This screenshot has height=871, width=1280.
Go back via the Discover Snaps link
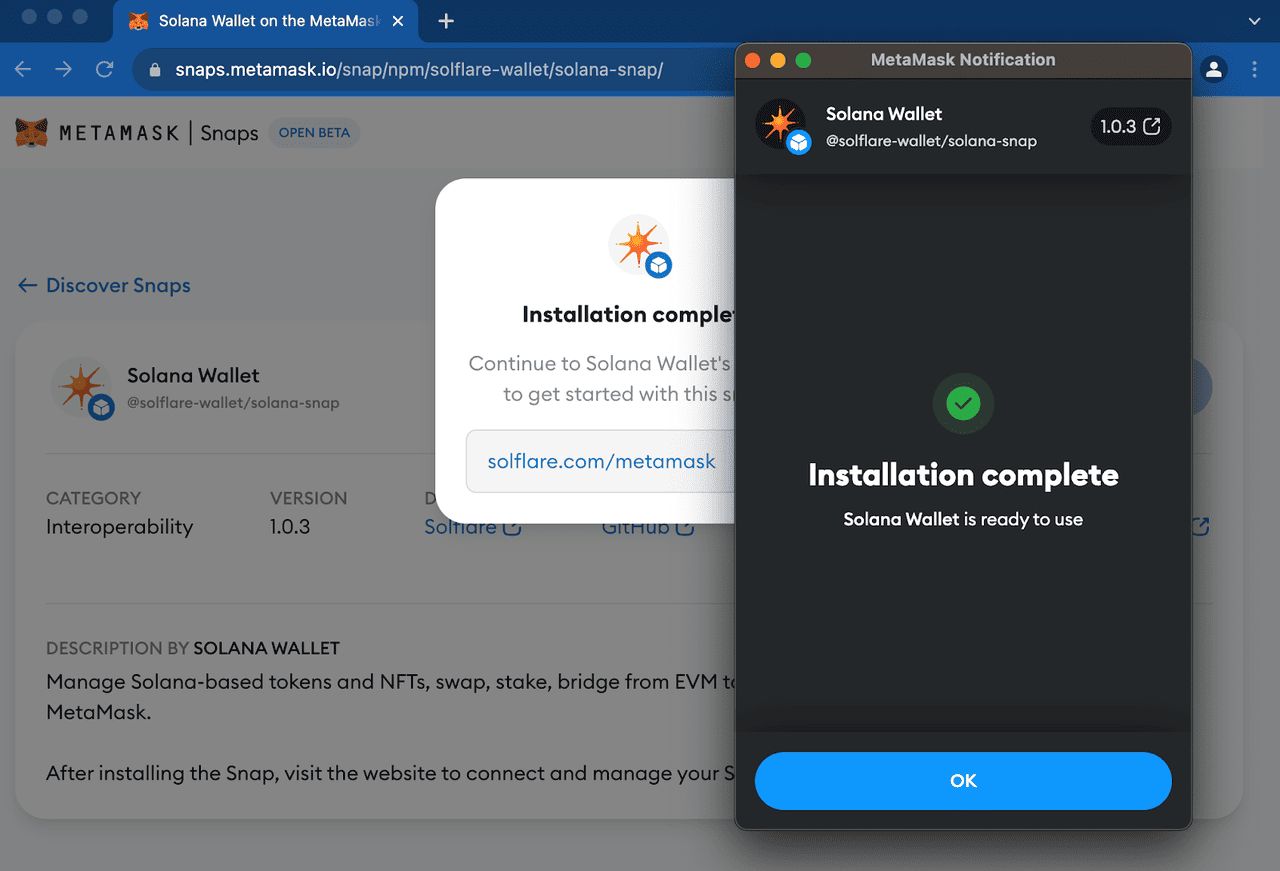click(x=103, y=285)
